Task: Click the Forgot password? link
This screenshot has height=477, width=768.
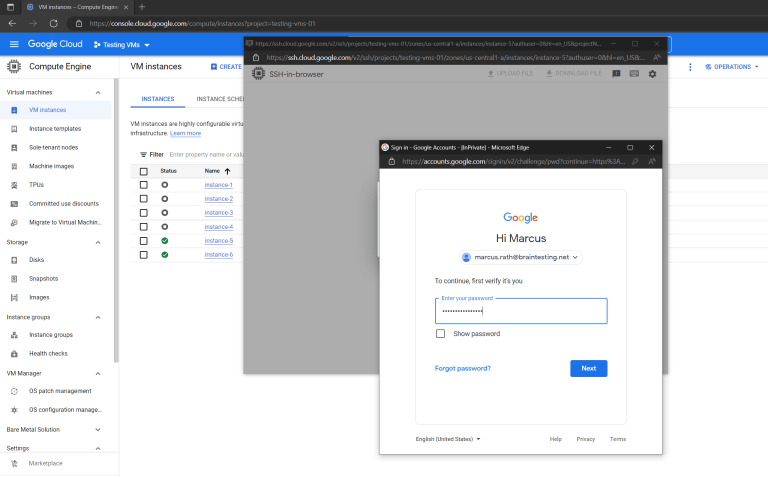Action: [x=463, y=369]
